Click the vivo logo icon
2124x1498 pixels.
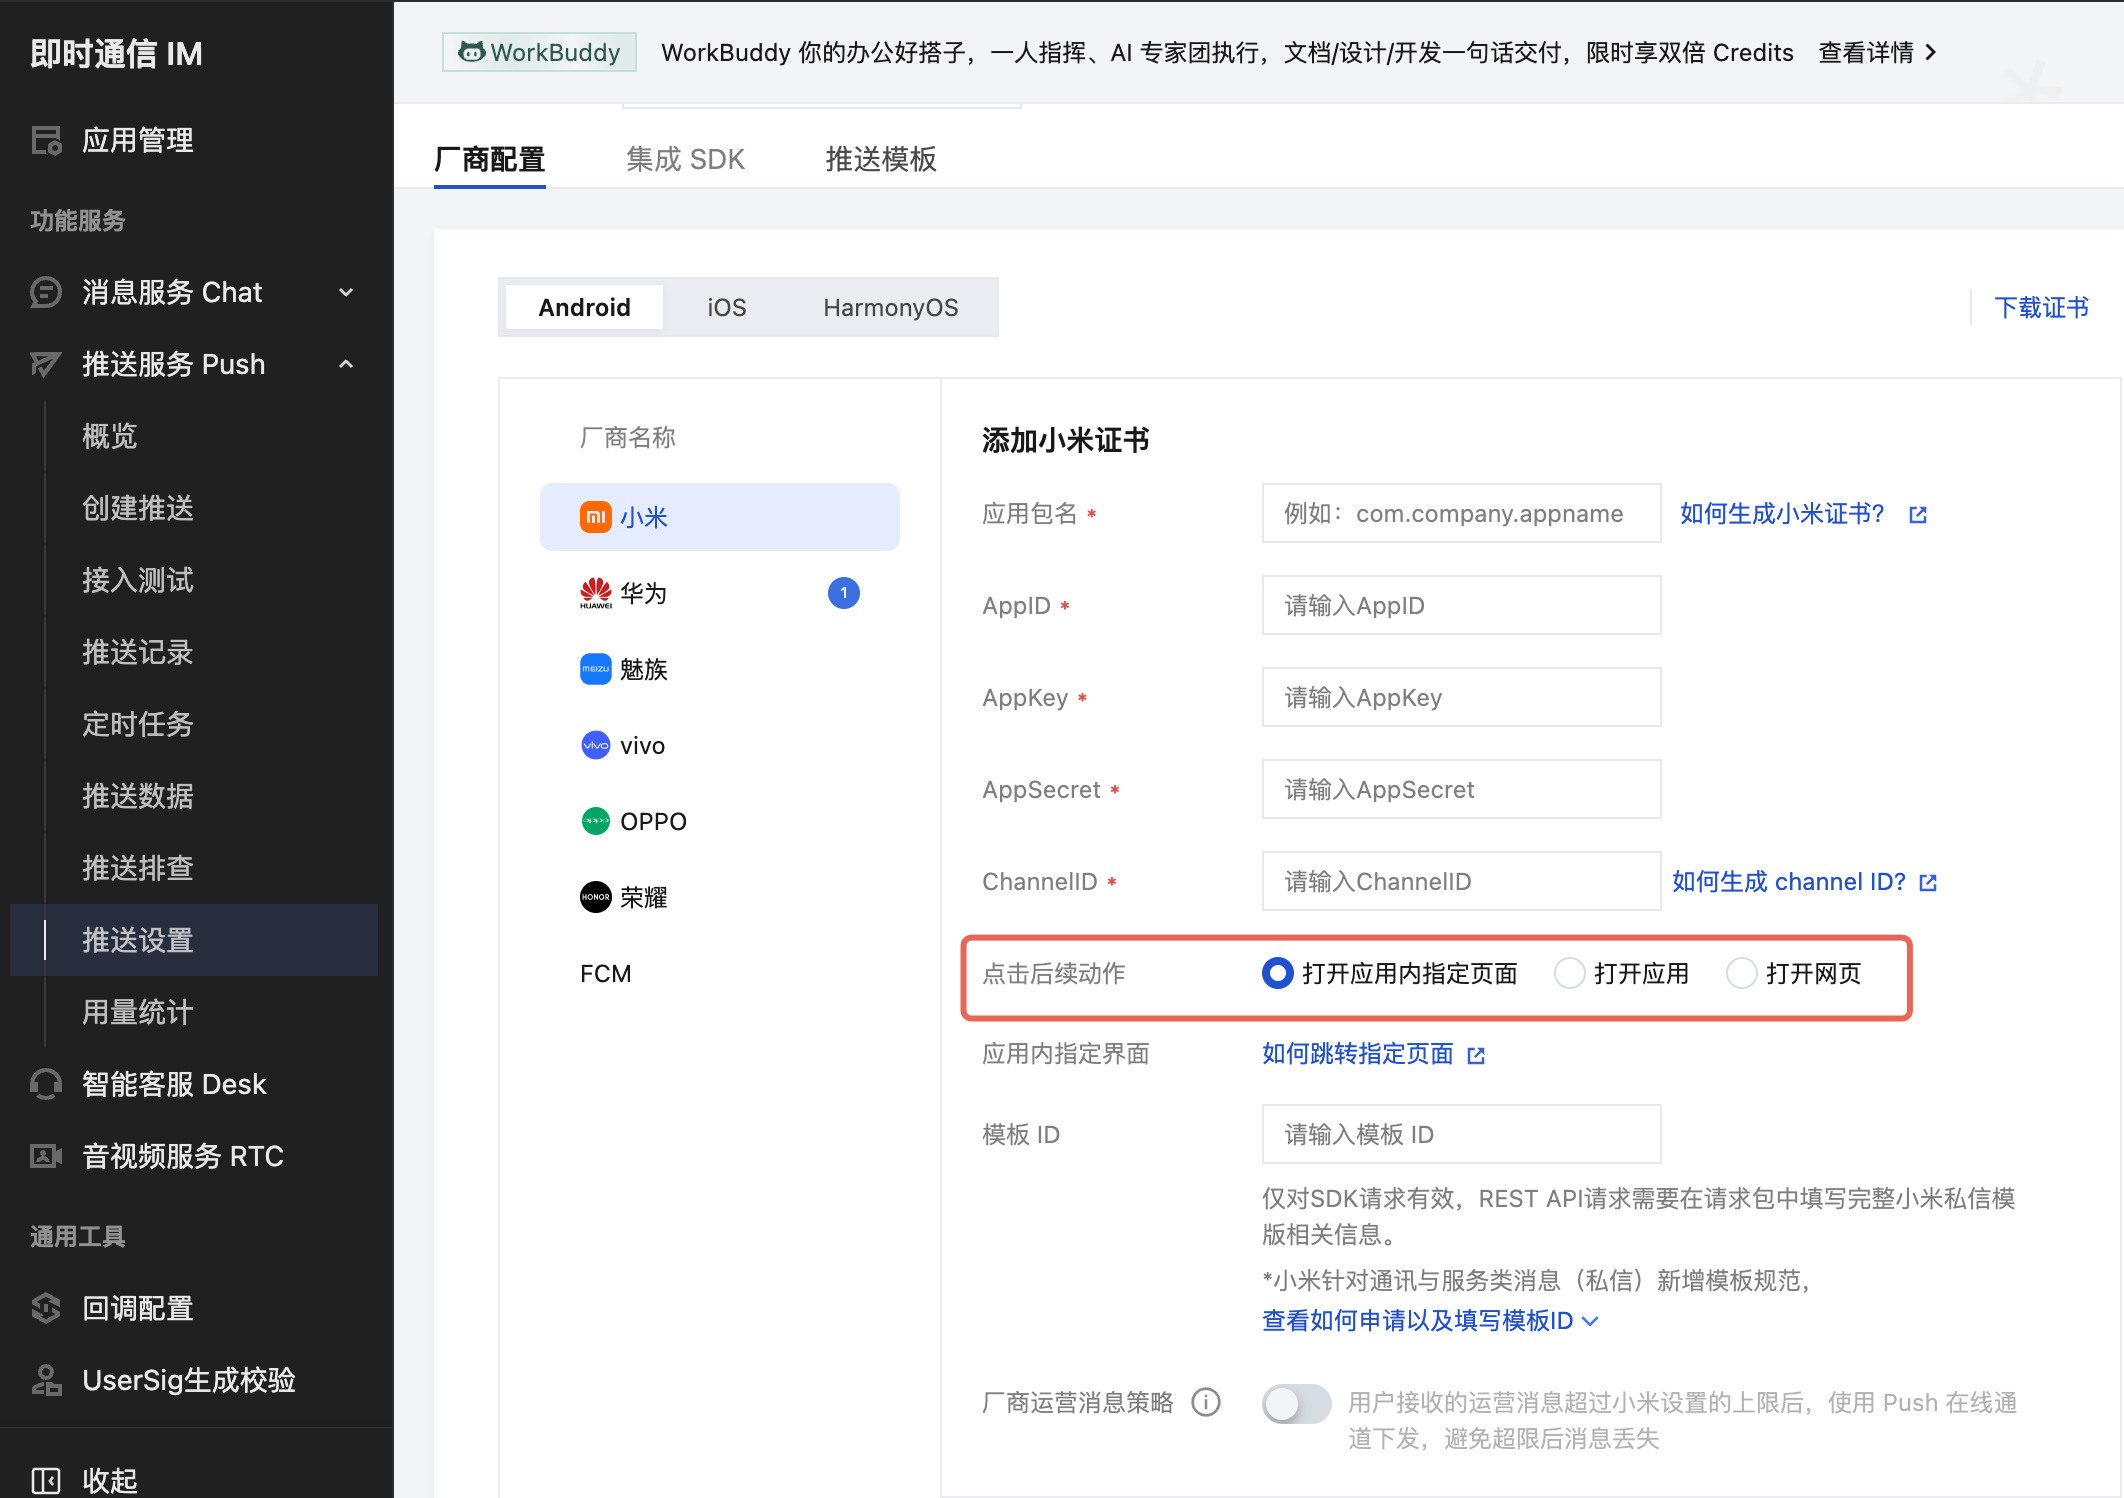tap(596, 745)
